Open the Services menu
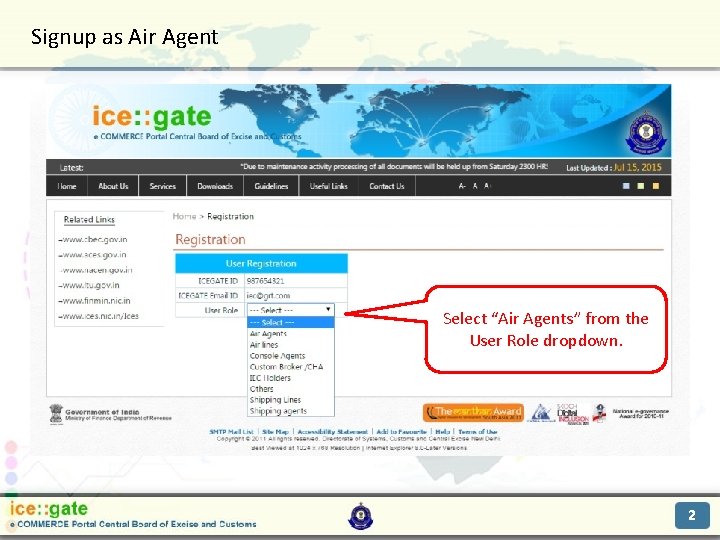 163,186
